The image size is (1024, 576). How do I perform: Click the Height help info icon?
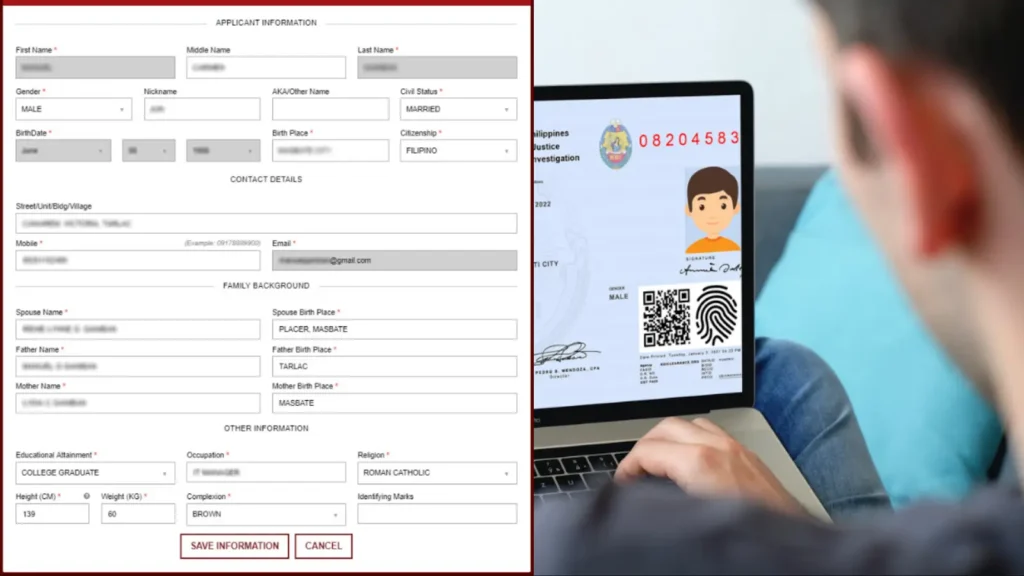(x=87, y=496)
